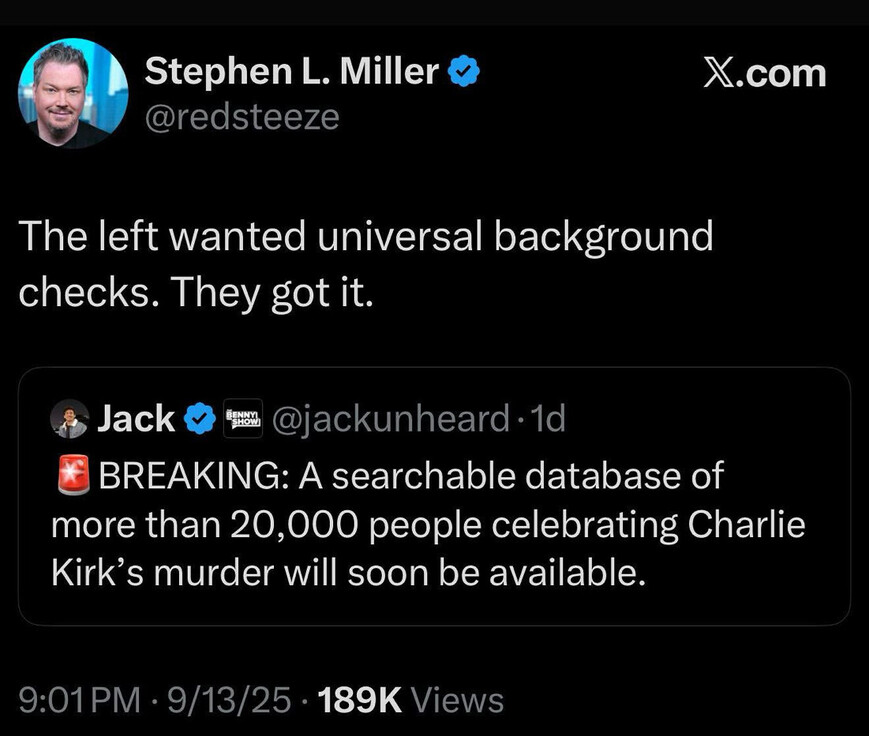Click Jack's blue verified checkmark
Image resolution: width=869 pixels, height=736 pixels.
pyautogui.click(x=201, y=419)
